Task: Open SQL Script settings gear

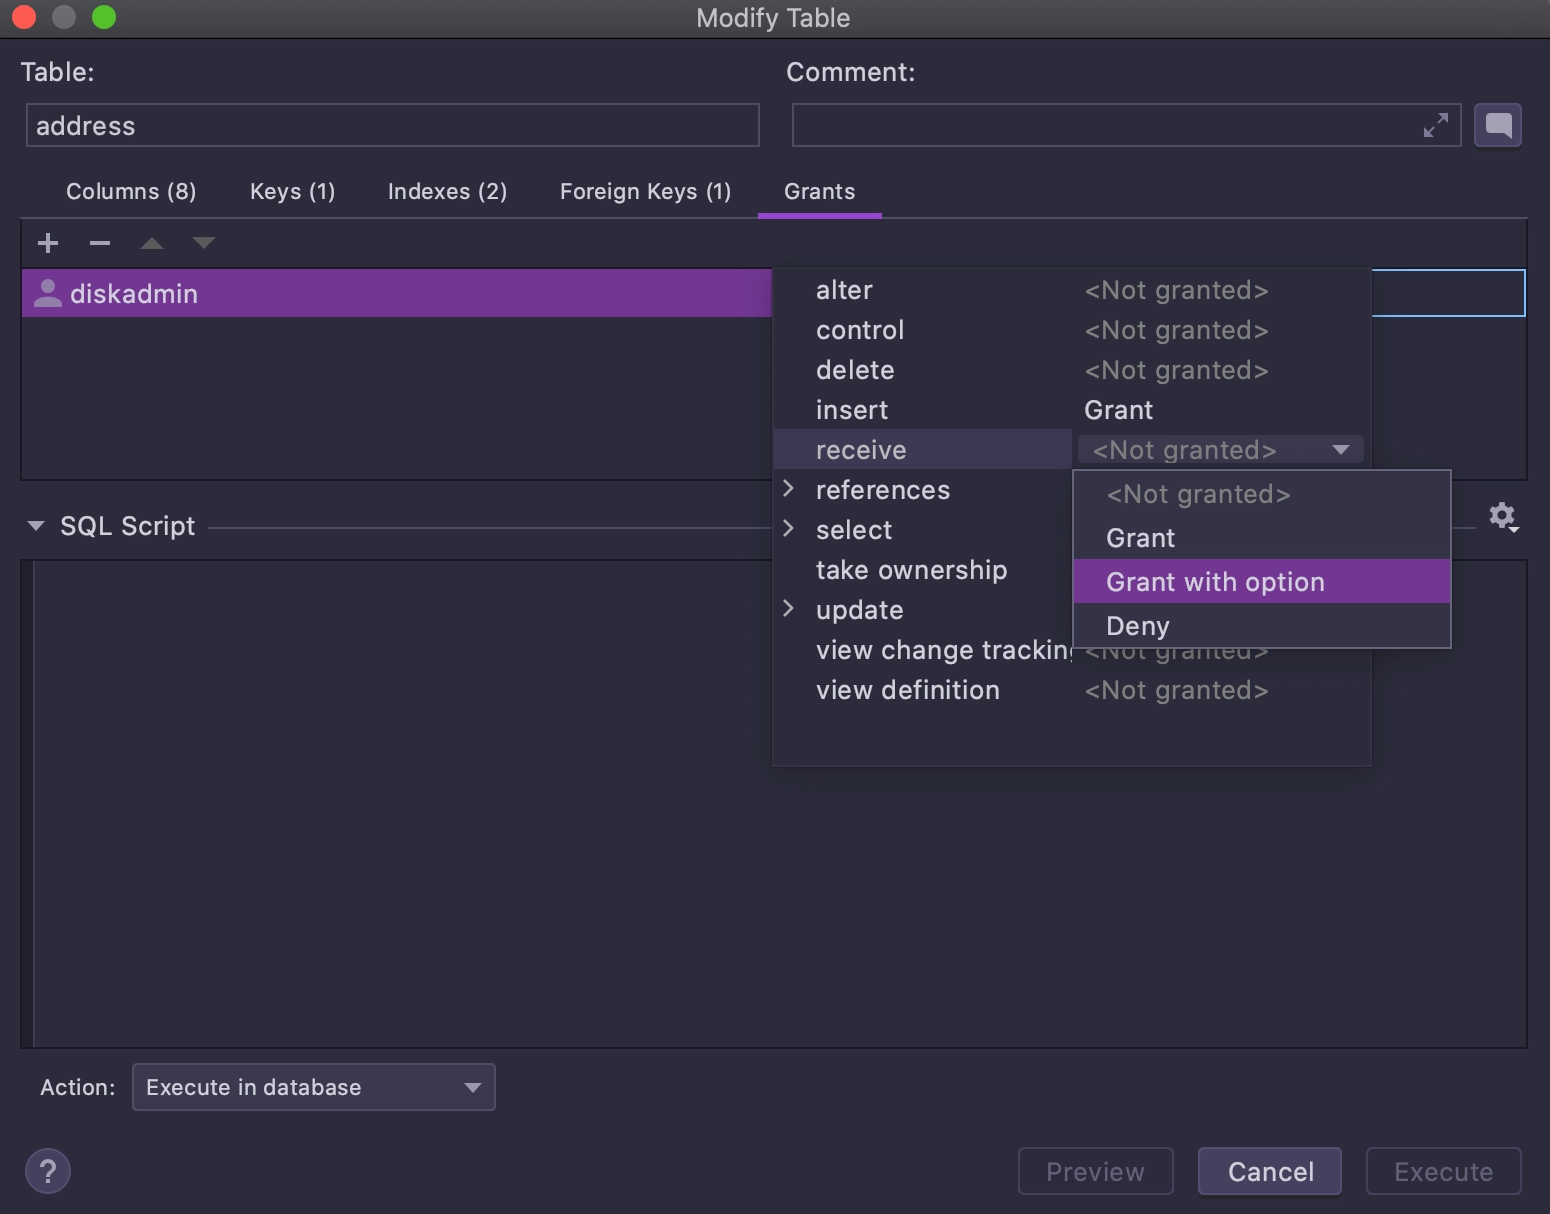Action: [x=1503, y=517]
